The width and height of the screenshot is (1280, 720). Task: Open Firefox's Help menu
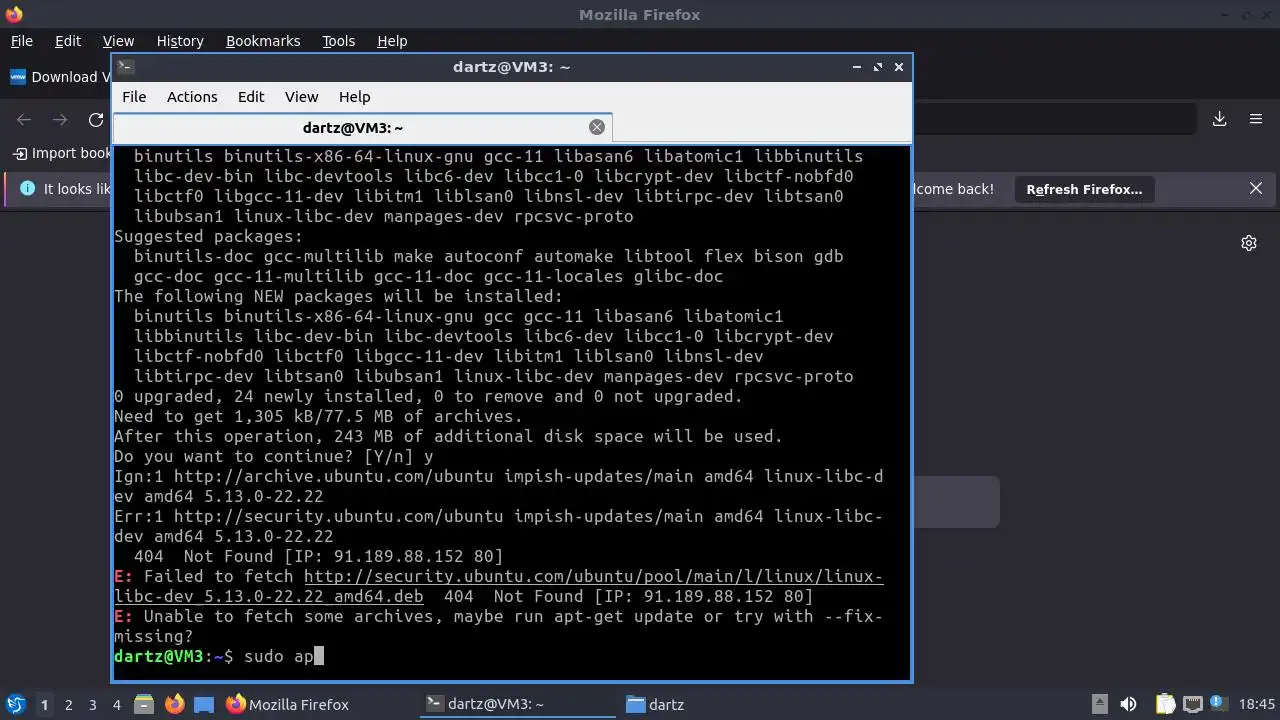tap(392, 41)
